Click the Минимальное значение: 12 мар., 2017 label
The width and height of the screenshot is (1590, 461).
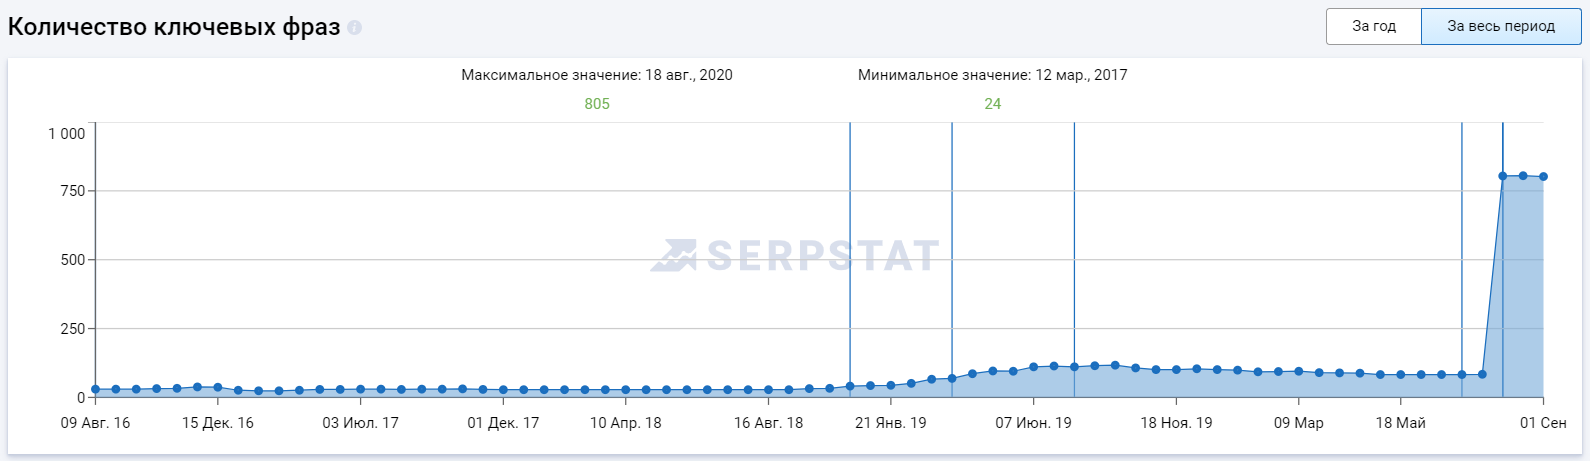pos(992,75)
